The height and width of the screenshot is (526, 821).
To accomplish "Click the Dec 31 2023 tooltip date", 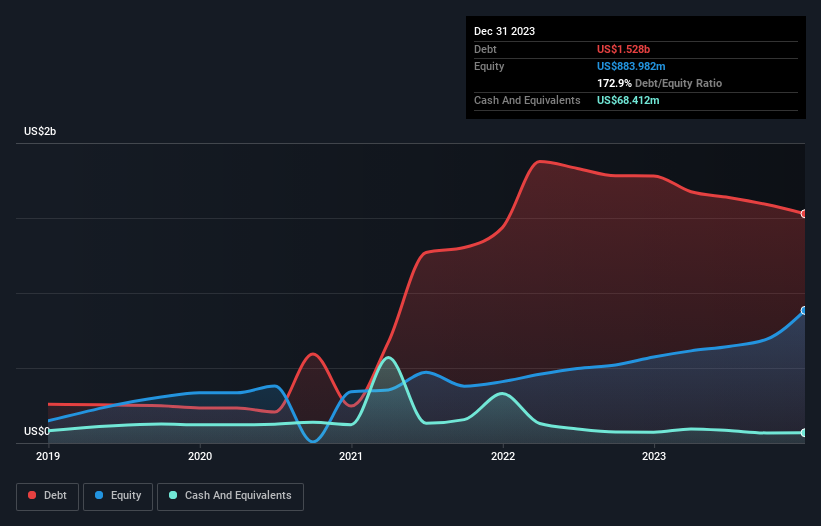I will [504, 31].
